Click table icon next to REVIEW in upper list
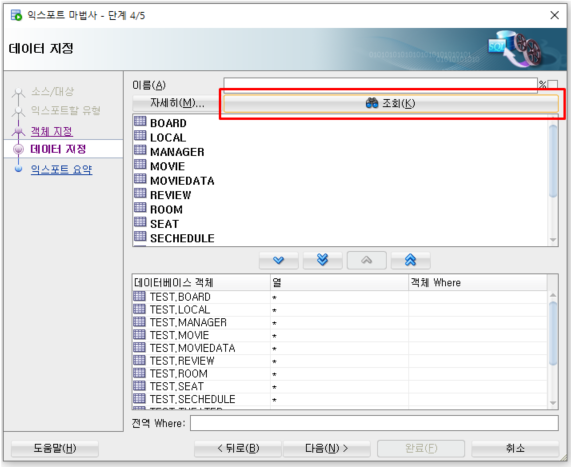This screenshot has height=467, width=571. coord(140,193)
